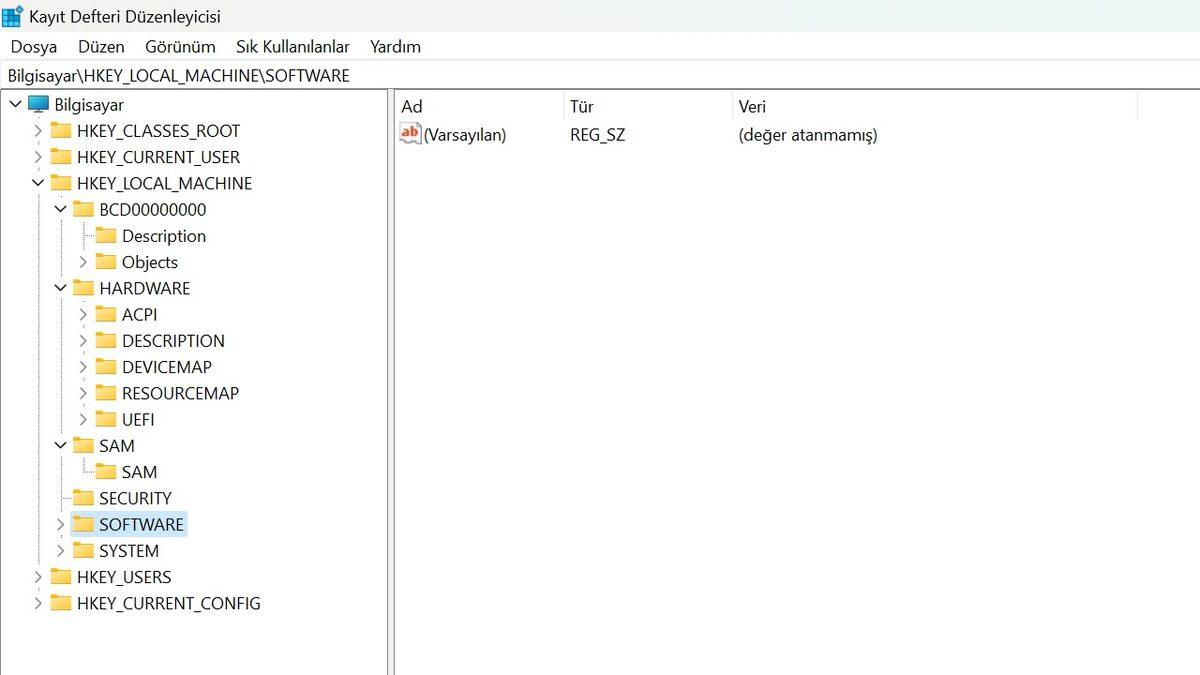Open the Sık Kullanılanlar menu
Image resolution: width=1200 pixels, height=675 pixels.
pos(292,46)
